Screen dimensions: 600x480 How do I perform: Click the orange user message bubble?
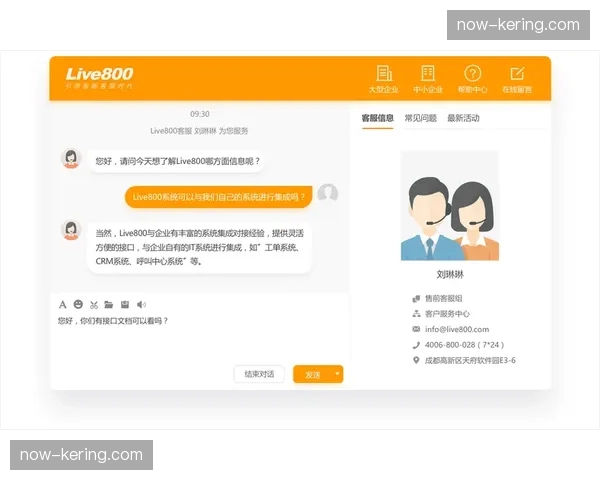pyautogui.click(x=218, y=197)
